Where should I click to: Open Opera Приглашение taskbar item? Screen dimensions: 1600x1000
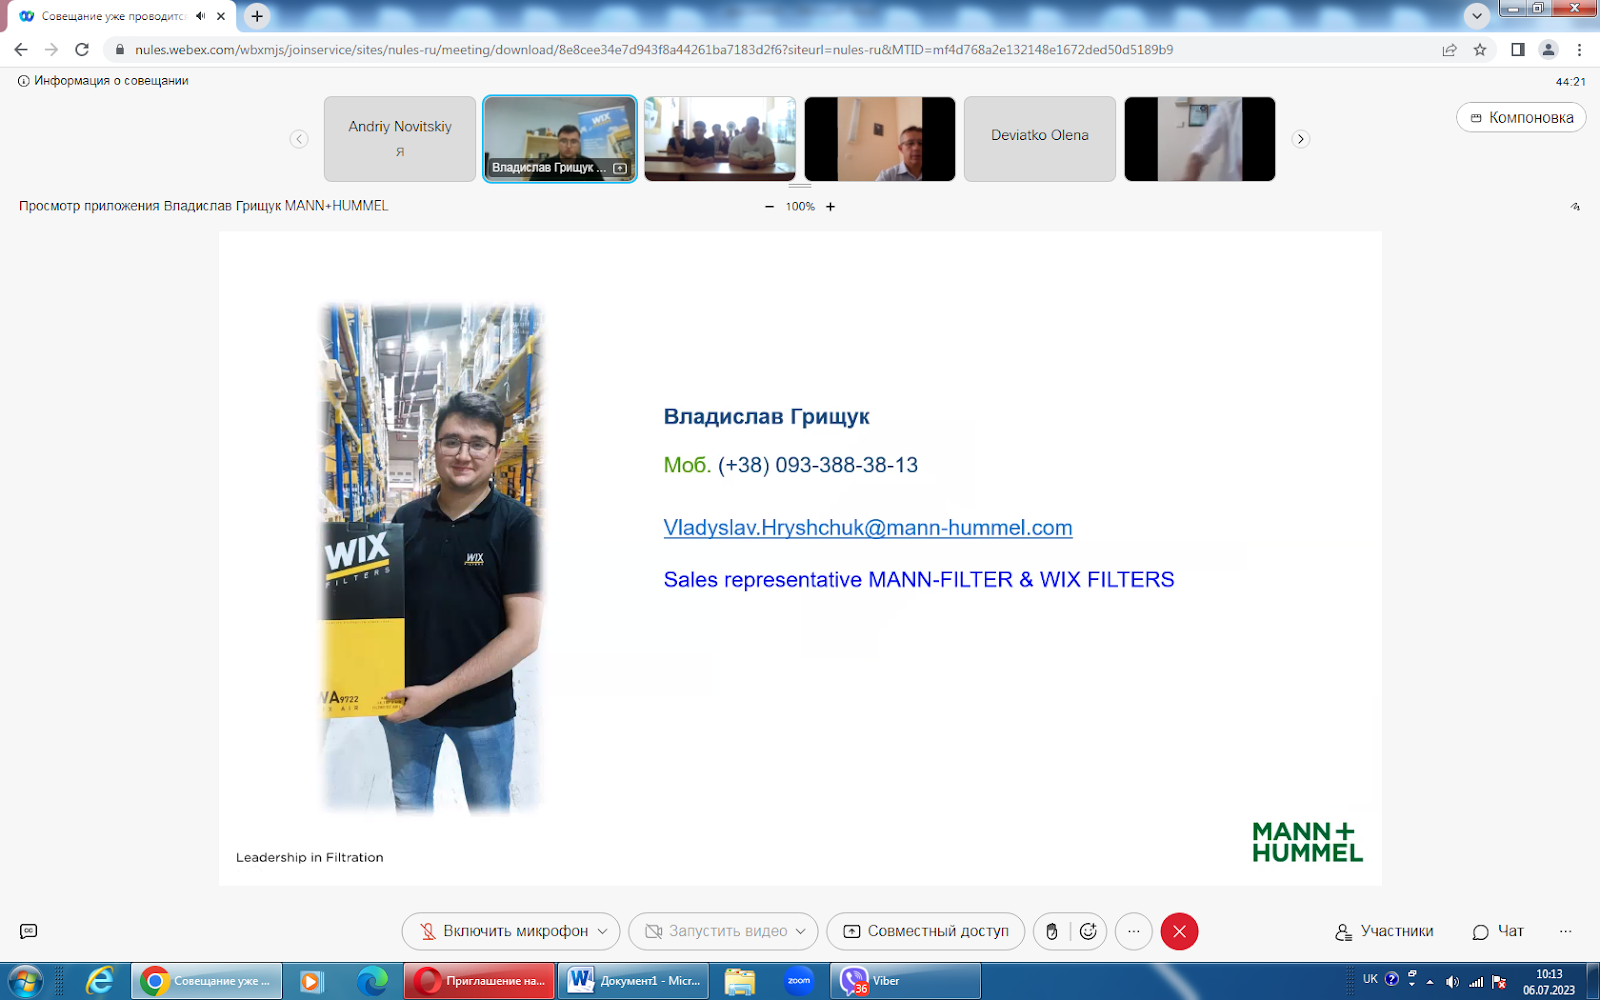click(x=480, y=981)
